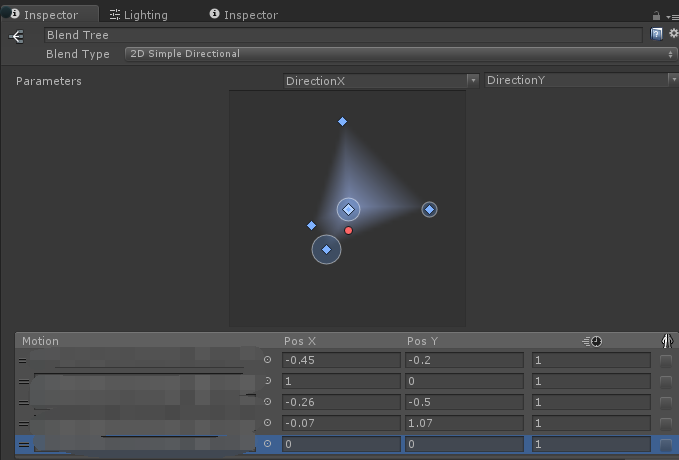Click Pos X field in selected bottom row
Image resolution: width=679 pixels, height=460 pixels.
click(341, 444)
